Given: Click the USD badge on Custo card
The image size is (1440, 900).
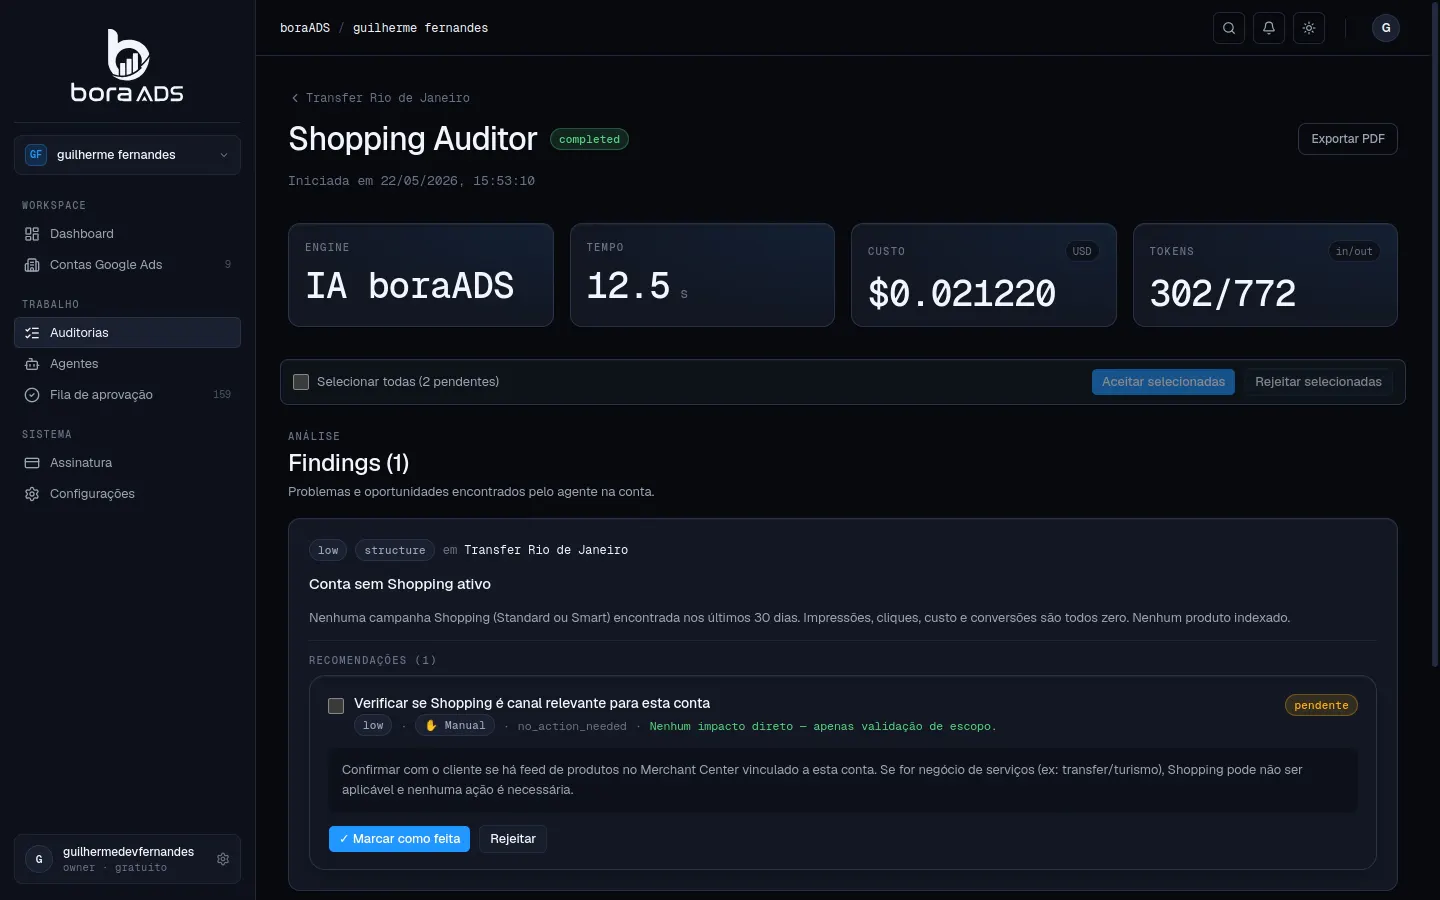Looking at the screenshot, I should coord(1082,251).
